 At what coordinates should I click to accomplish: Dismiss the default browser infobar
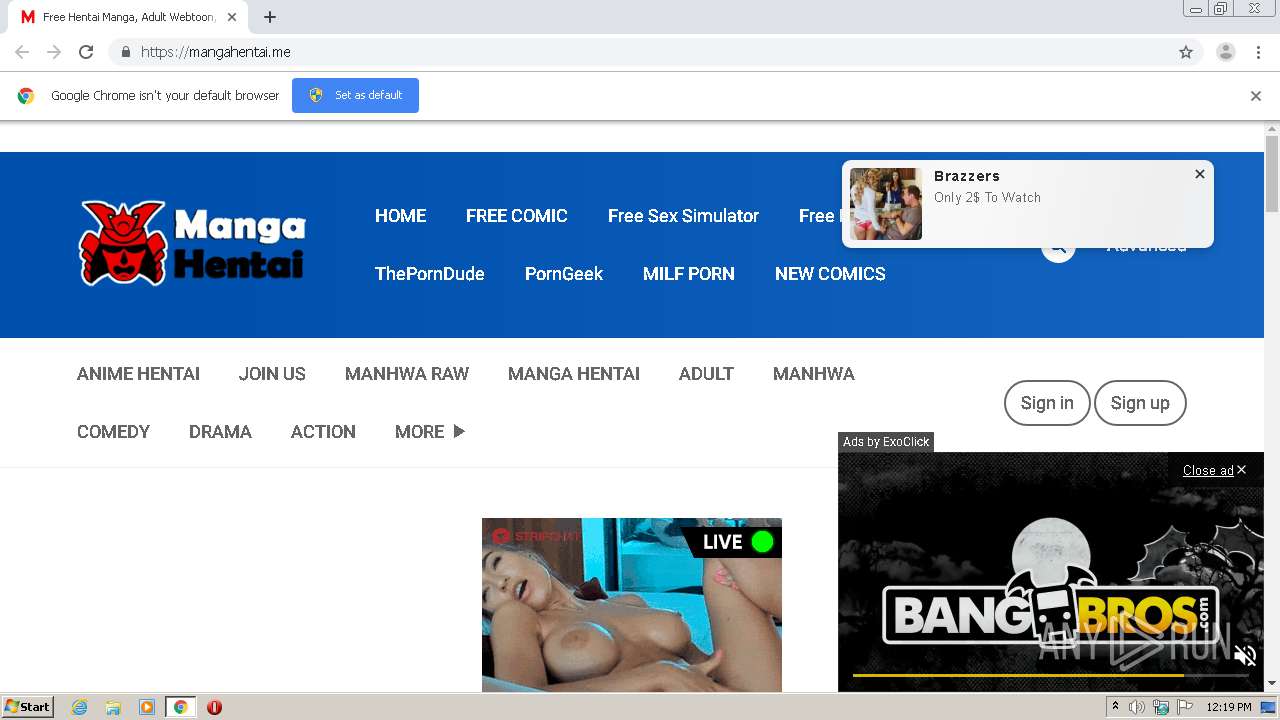(1256, 96)
